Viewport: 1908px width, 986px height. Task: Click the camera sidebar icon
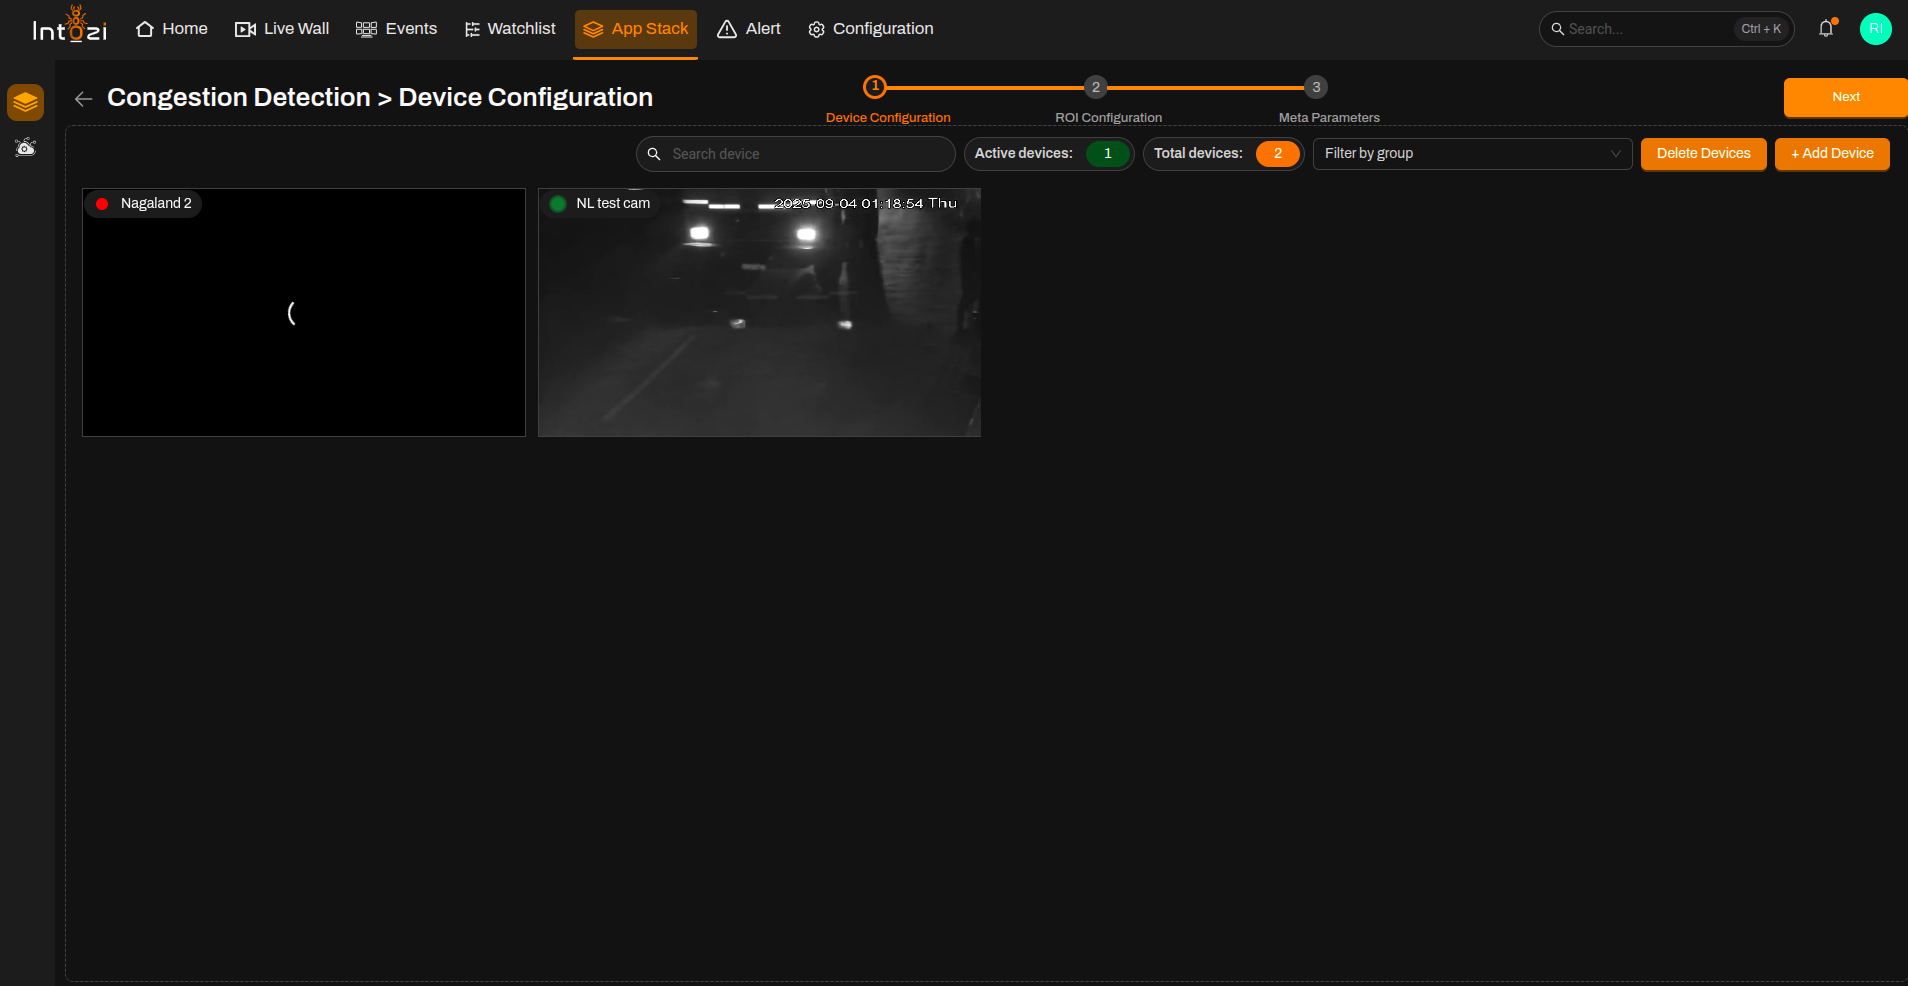[26, 148]
